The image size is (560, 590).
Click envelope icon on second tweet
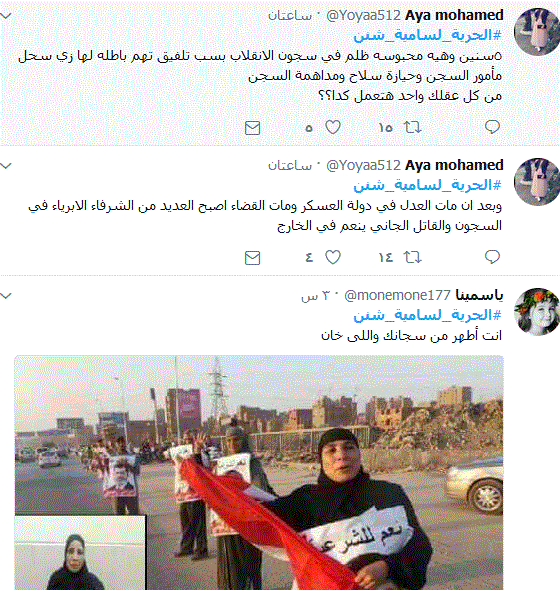pyautogui.click(x=252, y=258)
